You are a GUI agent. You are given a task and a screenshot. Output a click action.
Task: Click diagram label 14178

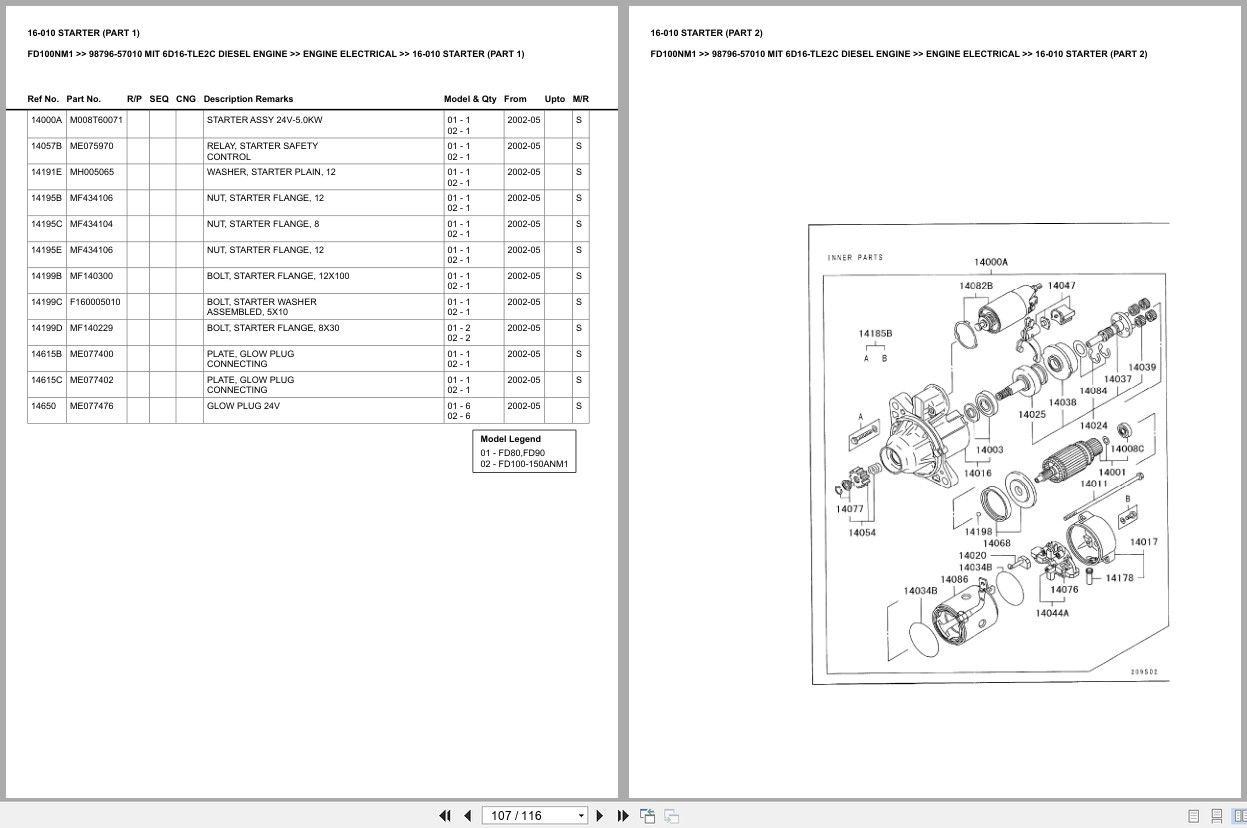point(1120,578)
